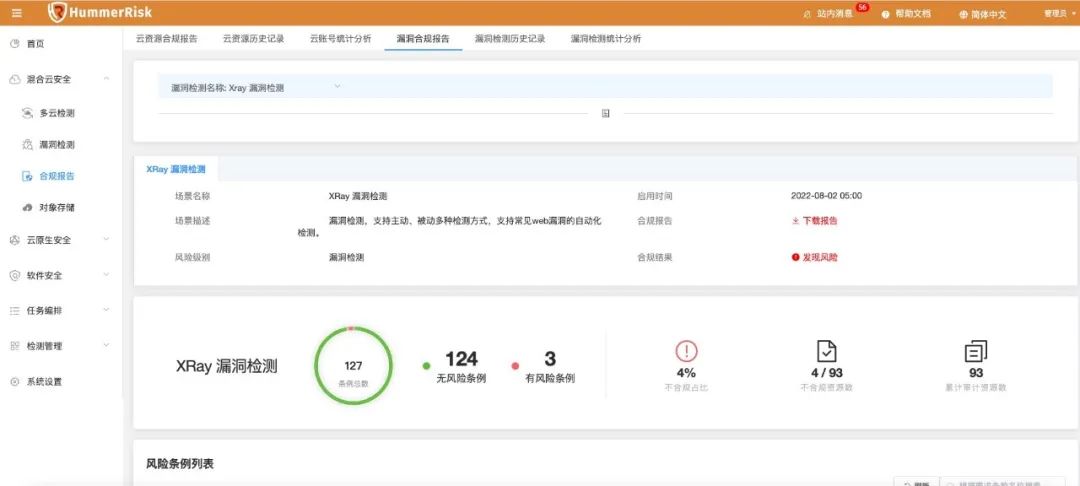
Task: Open the 管理员 user dropdown
Action: (1057, 13)
